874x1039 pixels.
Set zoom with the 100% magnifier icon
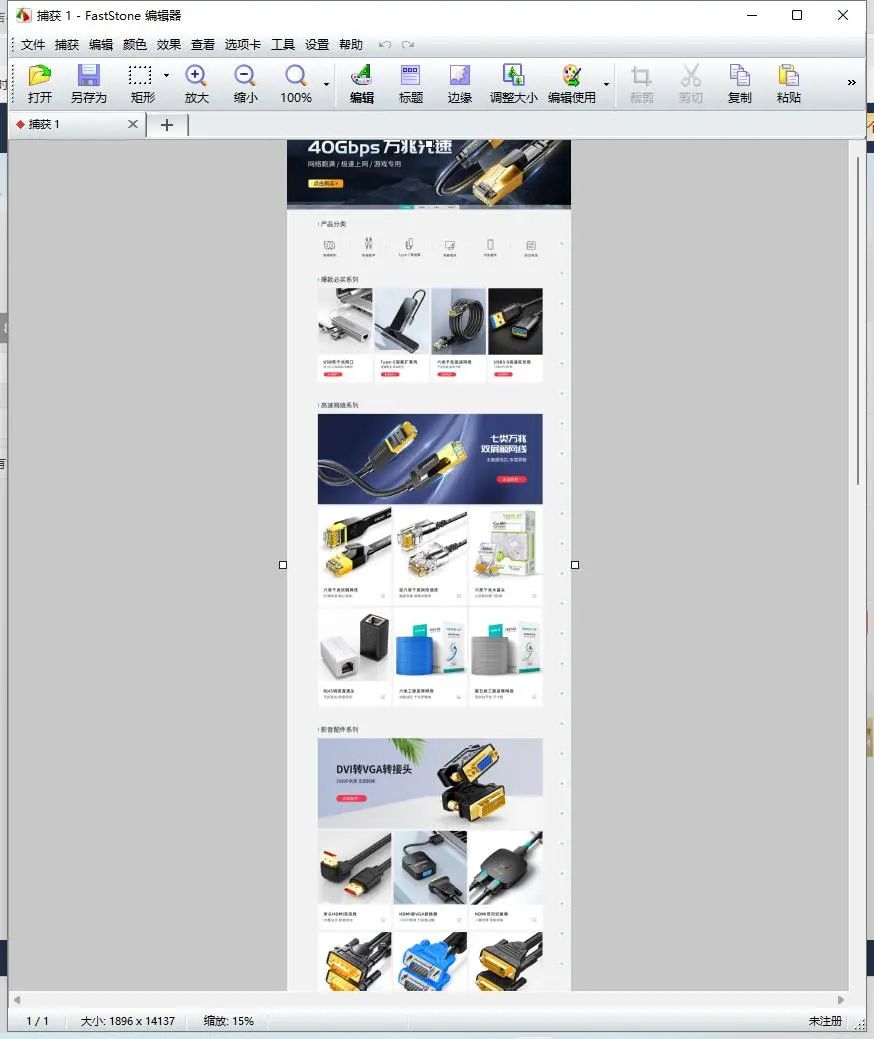pyautogui.click(x=296, y=76)
